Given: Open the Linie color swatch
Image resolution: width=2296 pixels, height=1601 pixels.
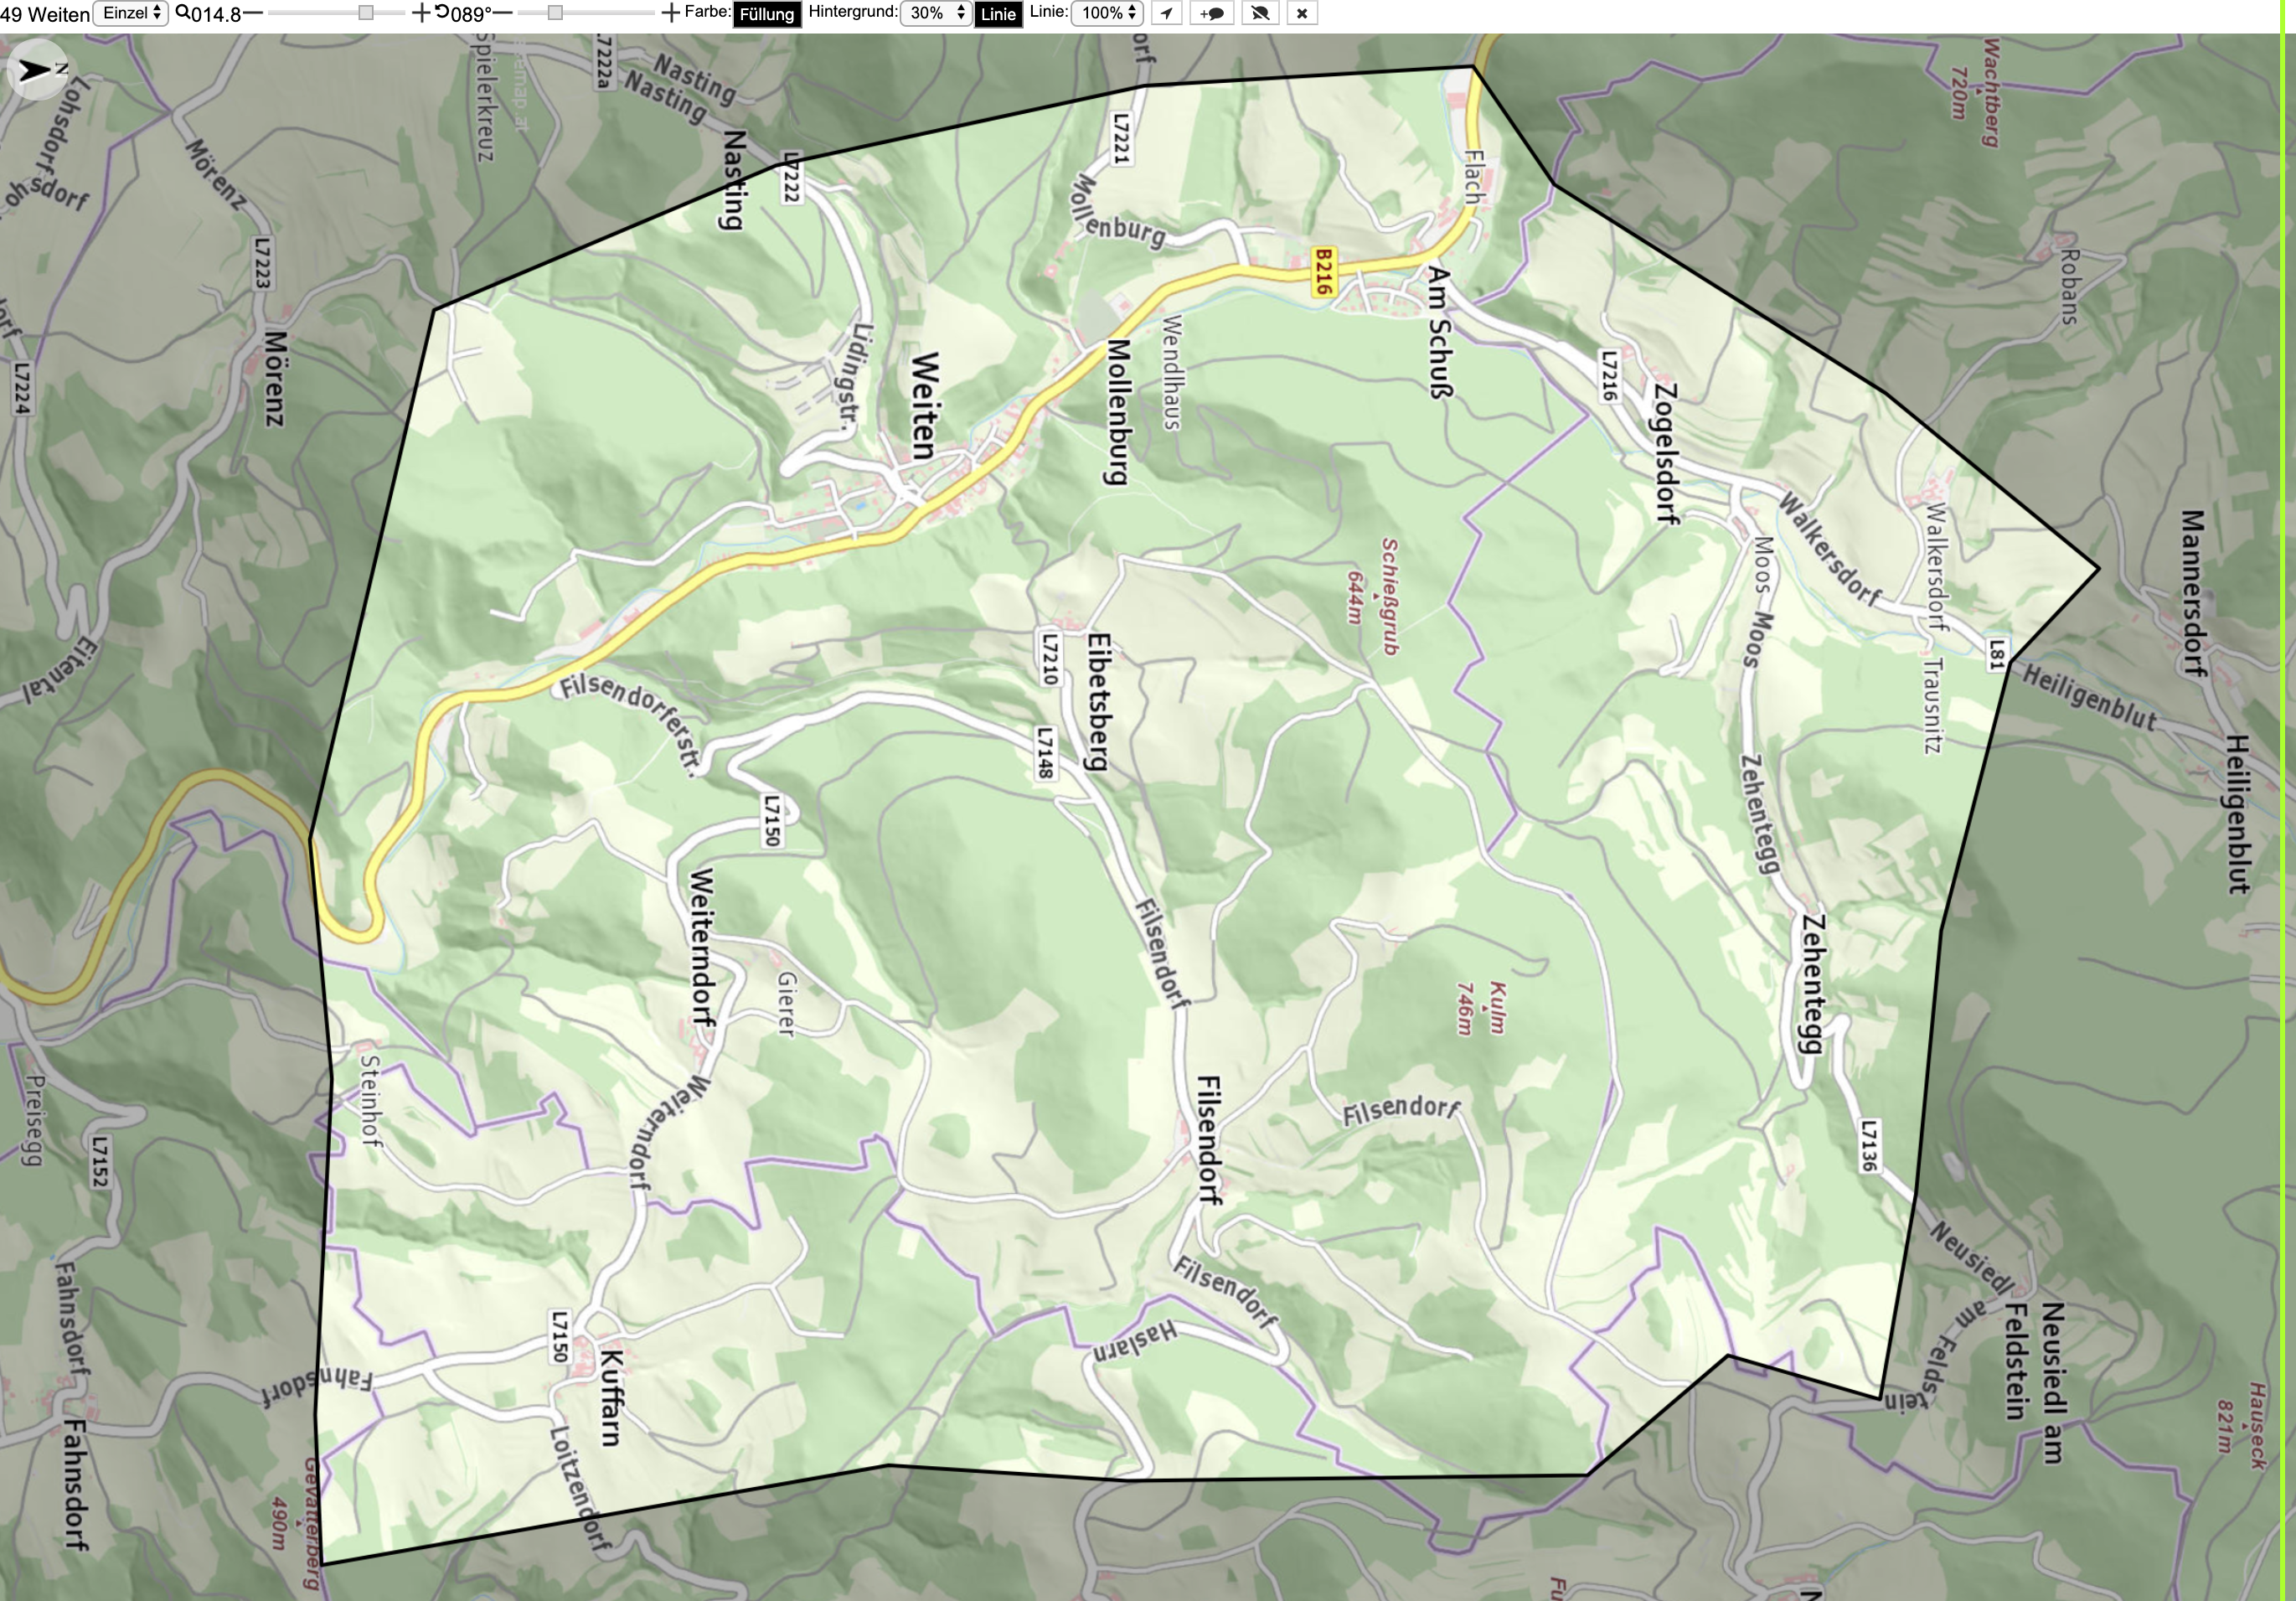Looking at the screenshot, I should coord(998,14).
